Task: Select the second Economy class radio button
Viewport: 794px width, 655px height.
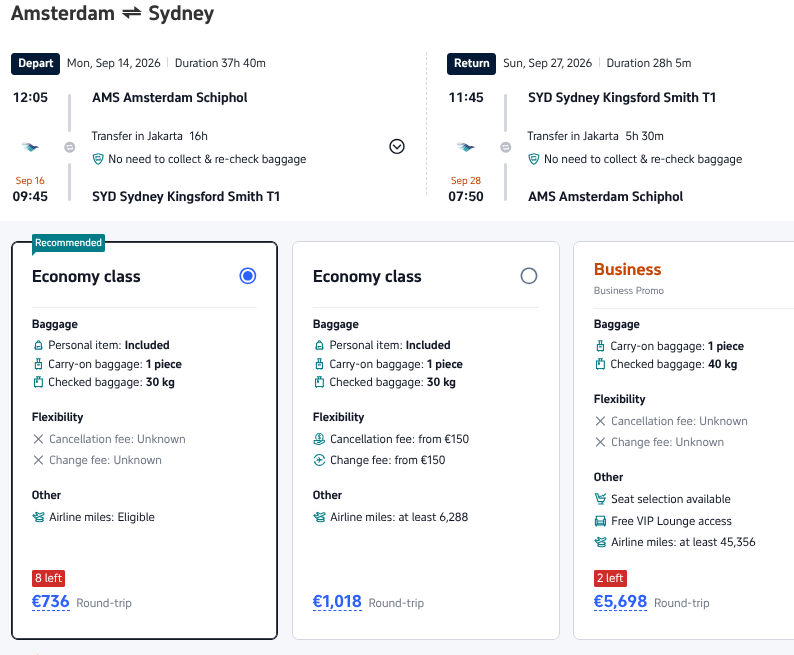Action: [x=529, y=276]
